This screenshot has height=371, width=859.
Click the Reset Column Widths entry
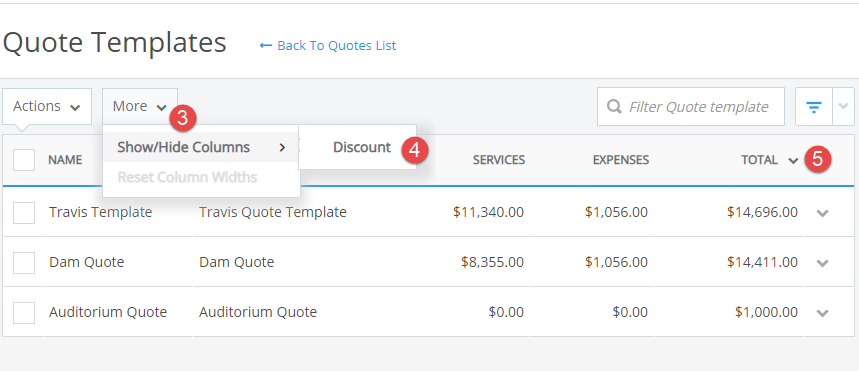187,177
